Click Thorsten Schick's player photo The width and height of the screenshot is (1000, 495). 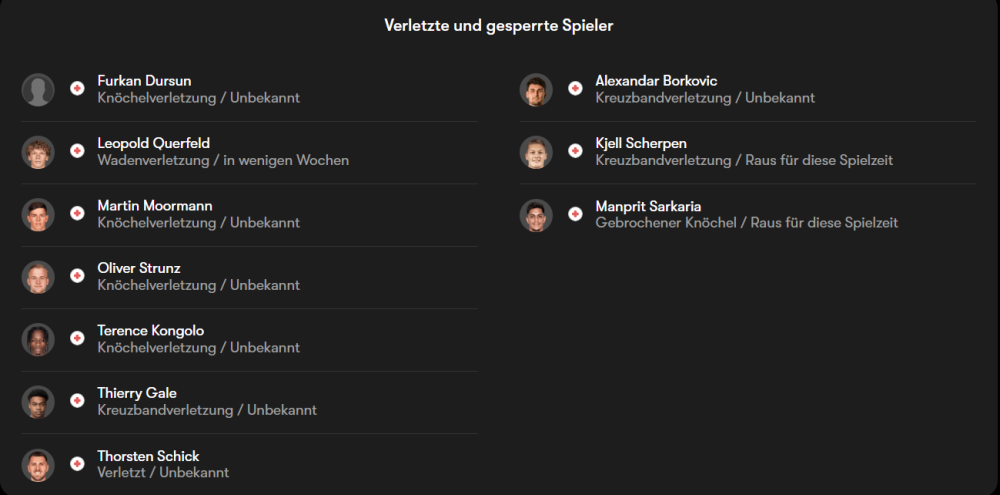pyautogui.click(x=38, y=465)
